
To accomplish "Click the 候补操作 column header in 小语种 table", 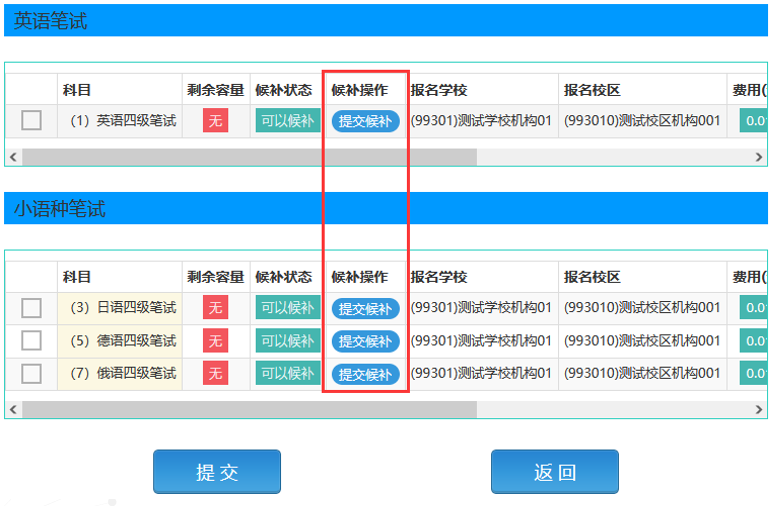I will pos(360,277).
